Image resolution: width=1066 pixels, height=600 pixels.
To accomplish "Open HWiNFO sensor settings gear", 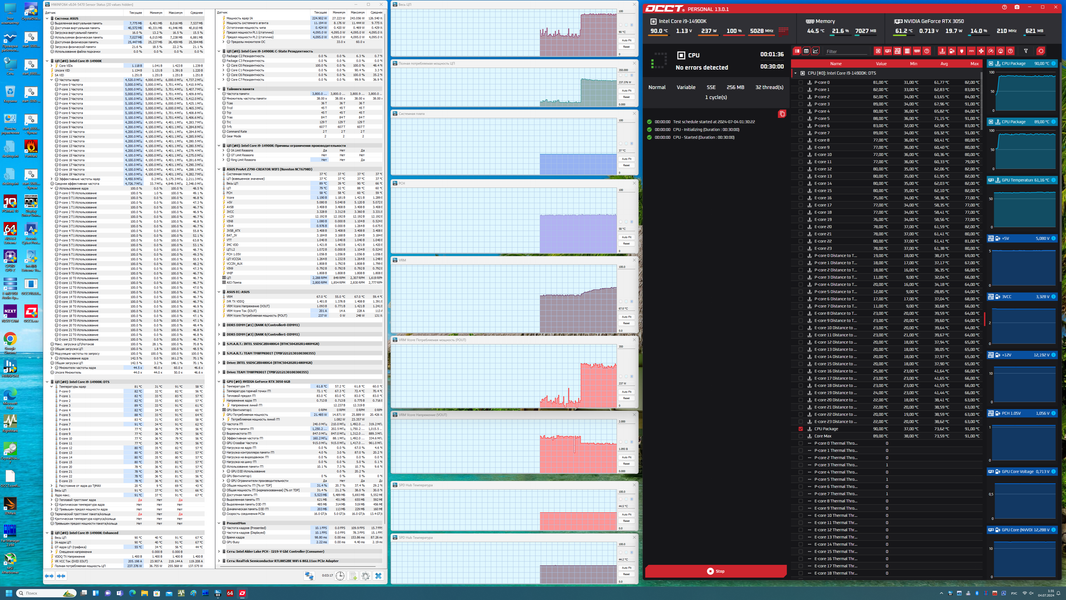I will click(365, 576).
